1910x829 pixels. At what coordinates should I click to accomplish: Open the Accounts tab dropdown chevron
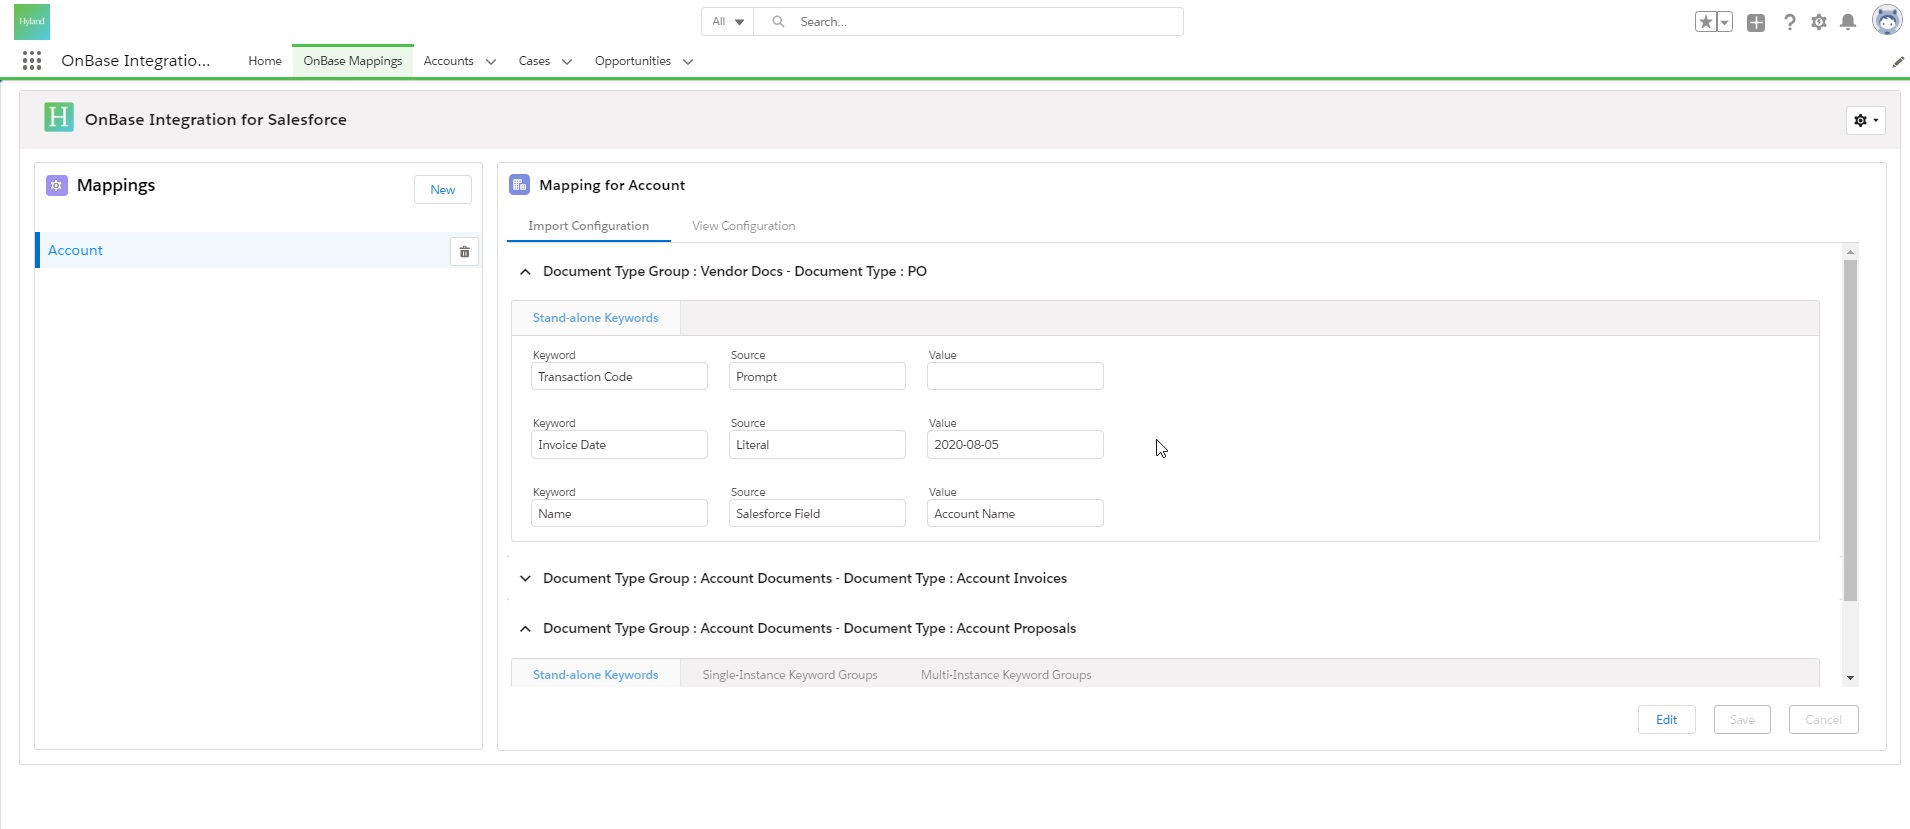click(x=491, y=62)
